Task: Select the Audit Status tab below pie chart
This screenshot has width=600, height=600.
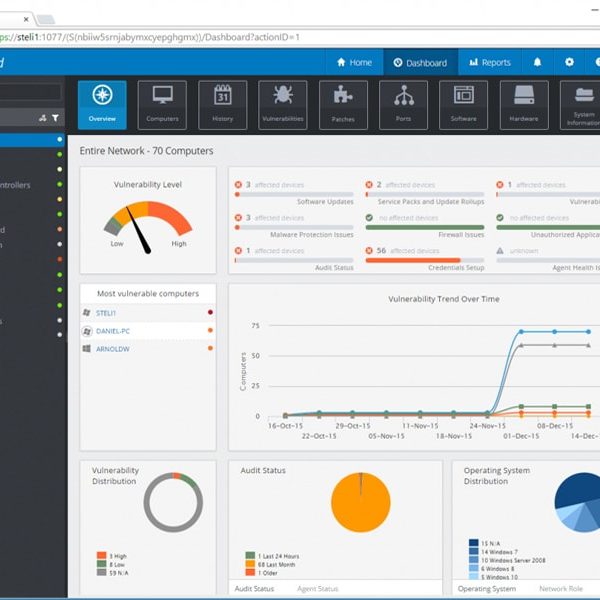Action: 254,589
